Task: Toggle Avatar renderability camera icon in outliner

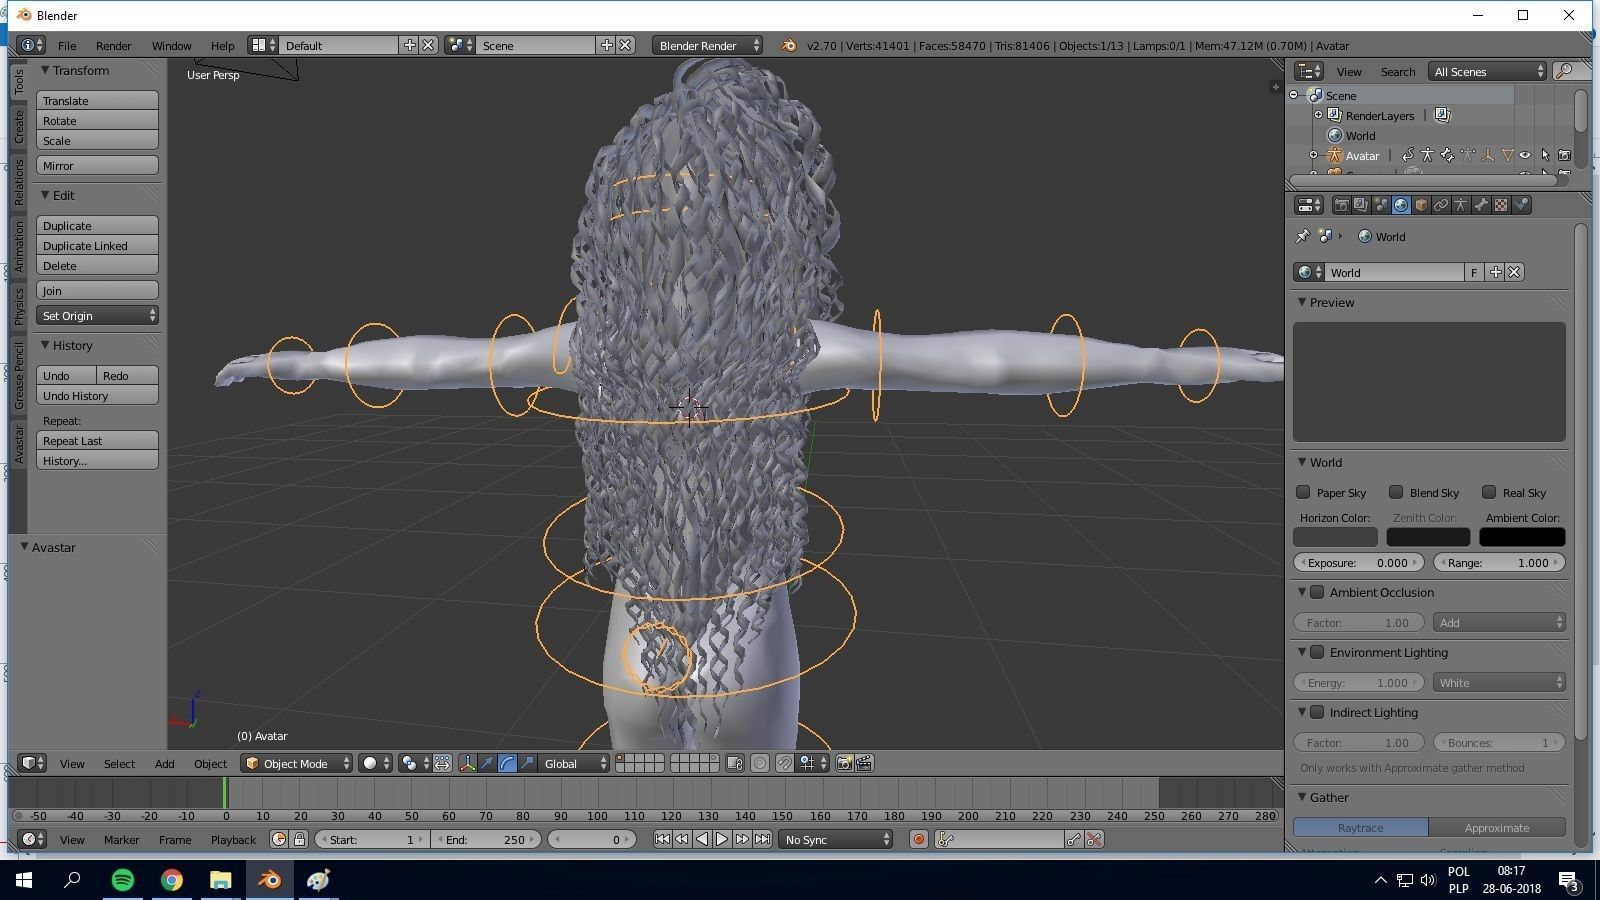Action: click(x=1564, y=155)
